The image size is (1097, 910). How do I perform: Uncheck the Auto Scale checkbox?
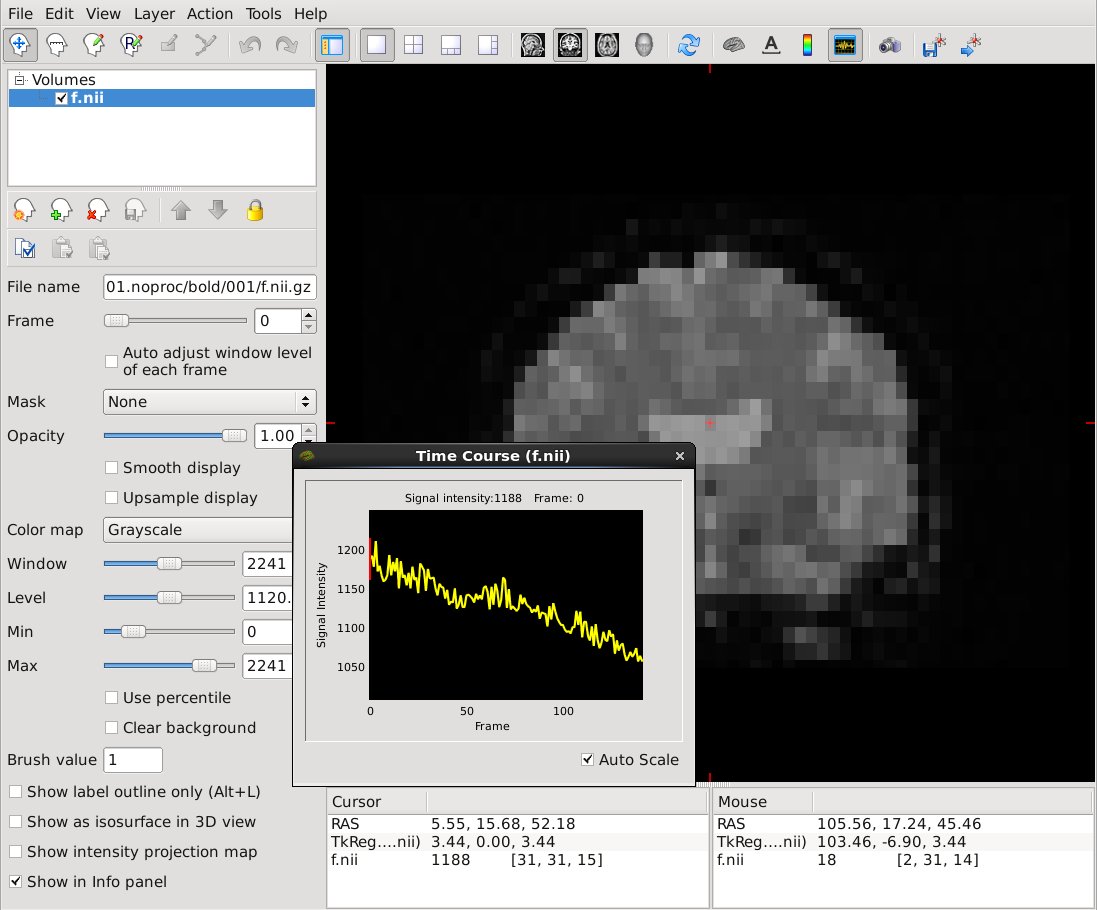[x=588, y=760]
